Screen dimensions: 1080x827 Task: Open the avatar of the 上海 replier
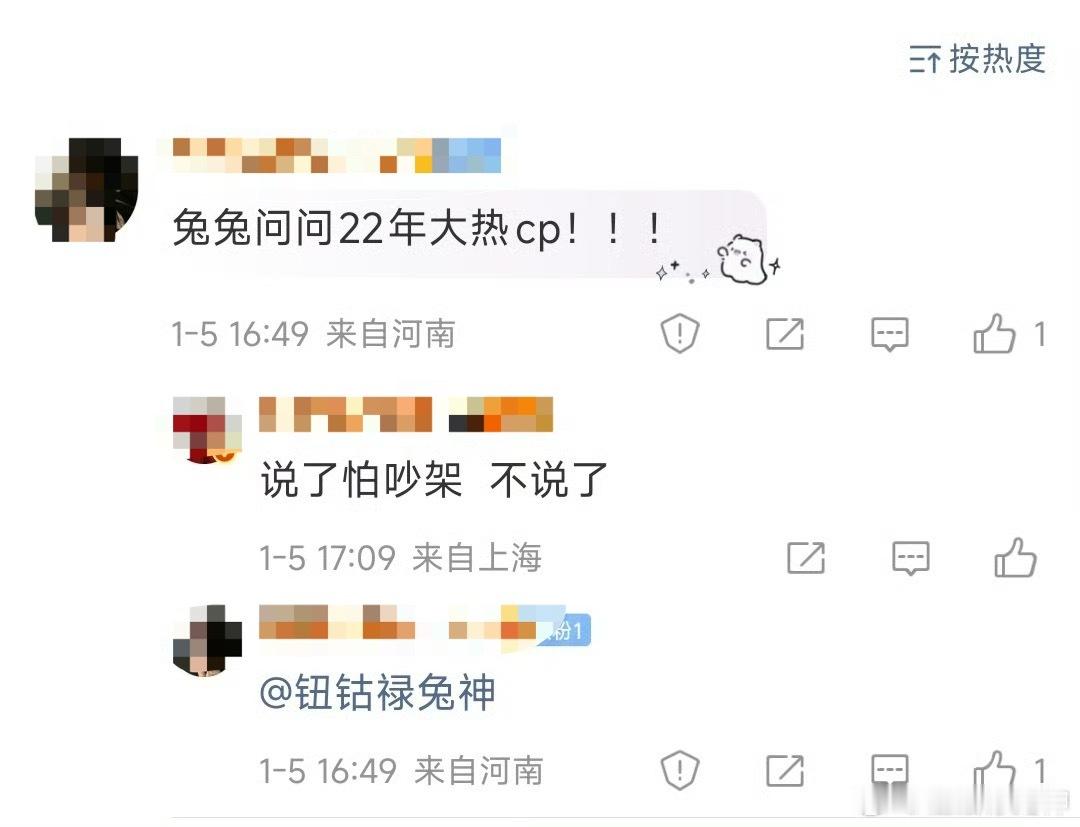tap(207, 430)
